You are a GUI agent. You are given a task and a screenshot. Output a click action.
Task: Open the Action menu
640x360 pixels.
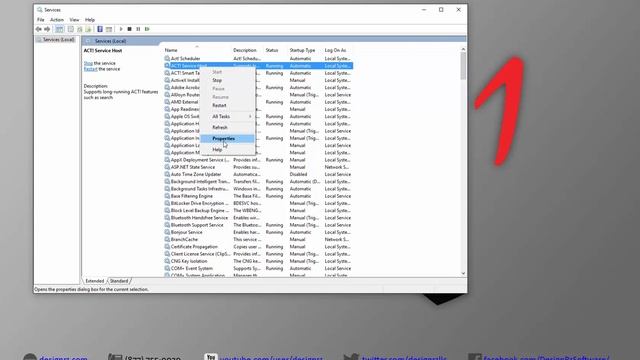tap(57, 20)
